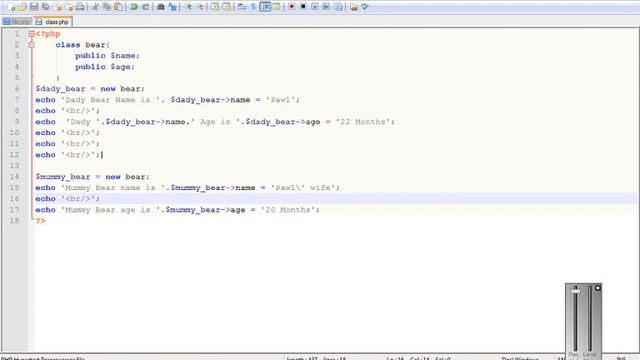Click the spell-check checkmark toolbar icon

click(x=365, y=7)
